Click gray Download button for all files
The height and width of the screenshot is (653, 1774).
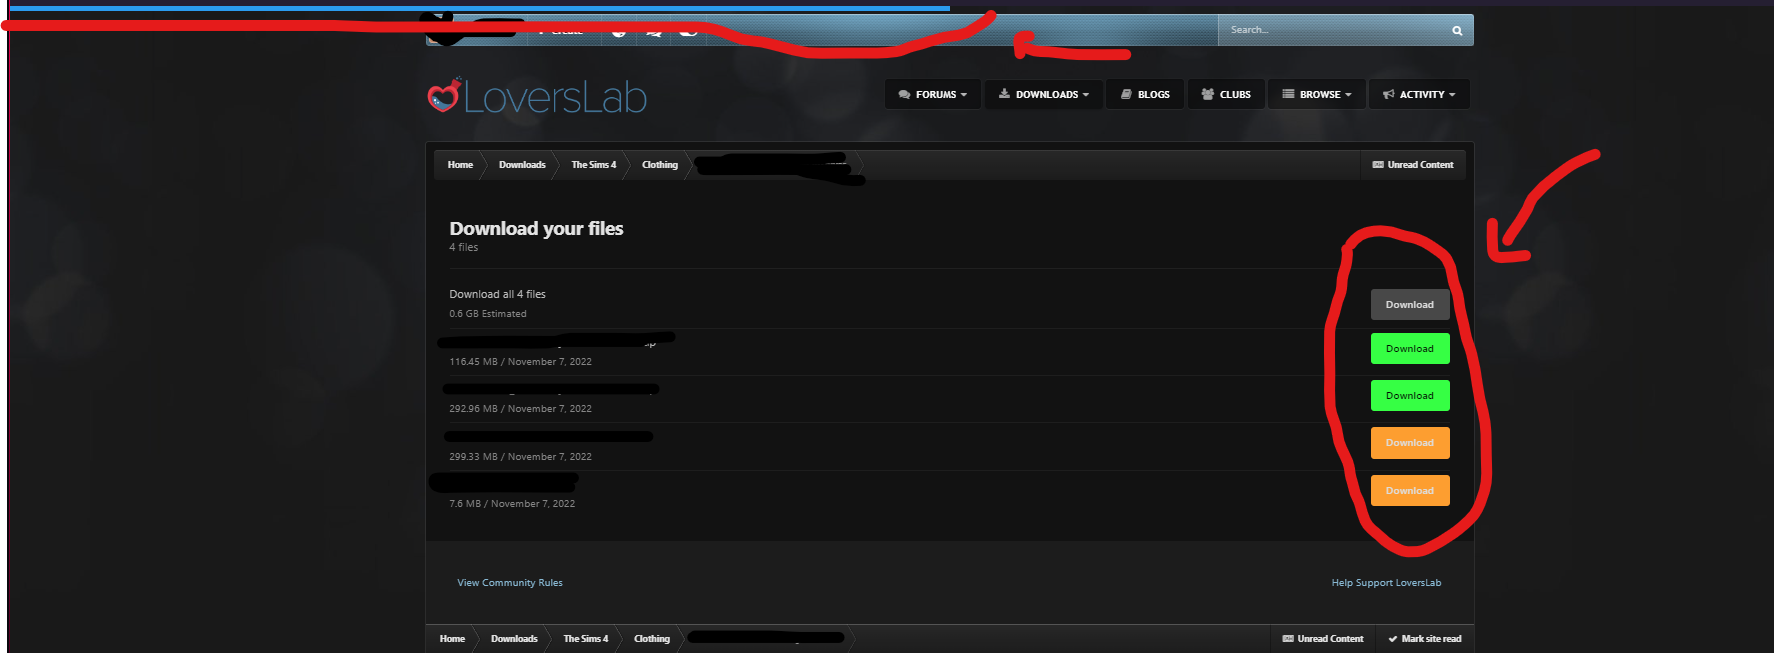point(1409,305)
